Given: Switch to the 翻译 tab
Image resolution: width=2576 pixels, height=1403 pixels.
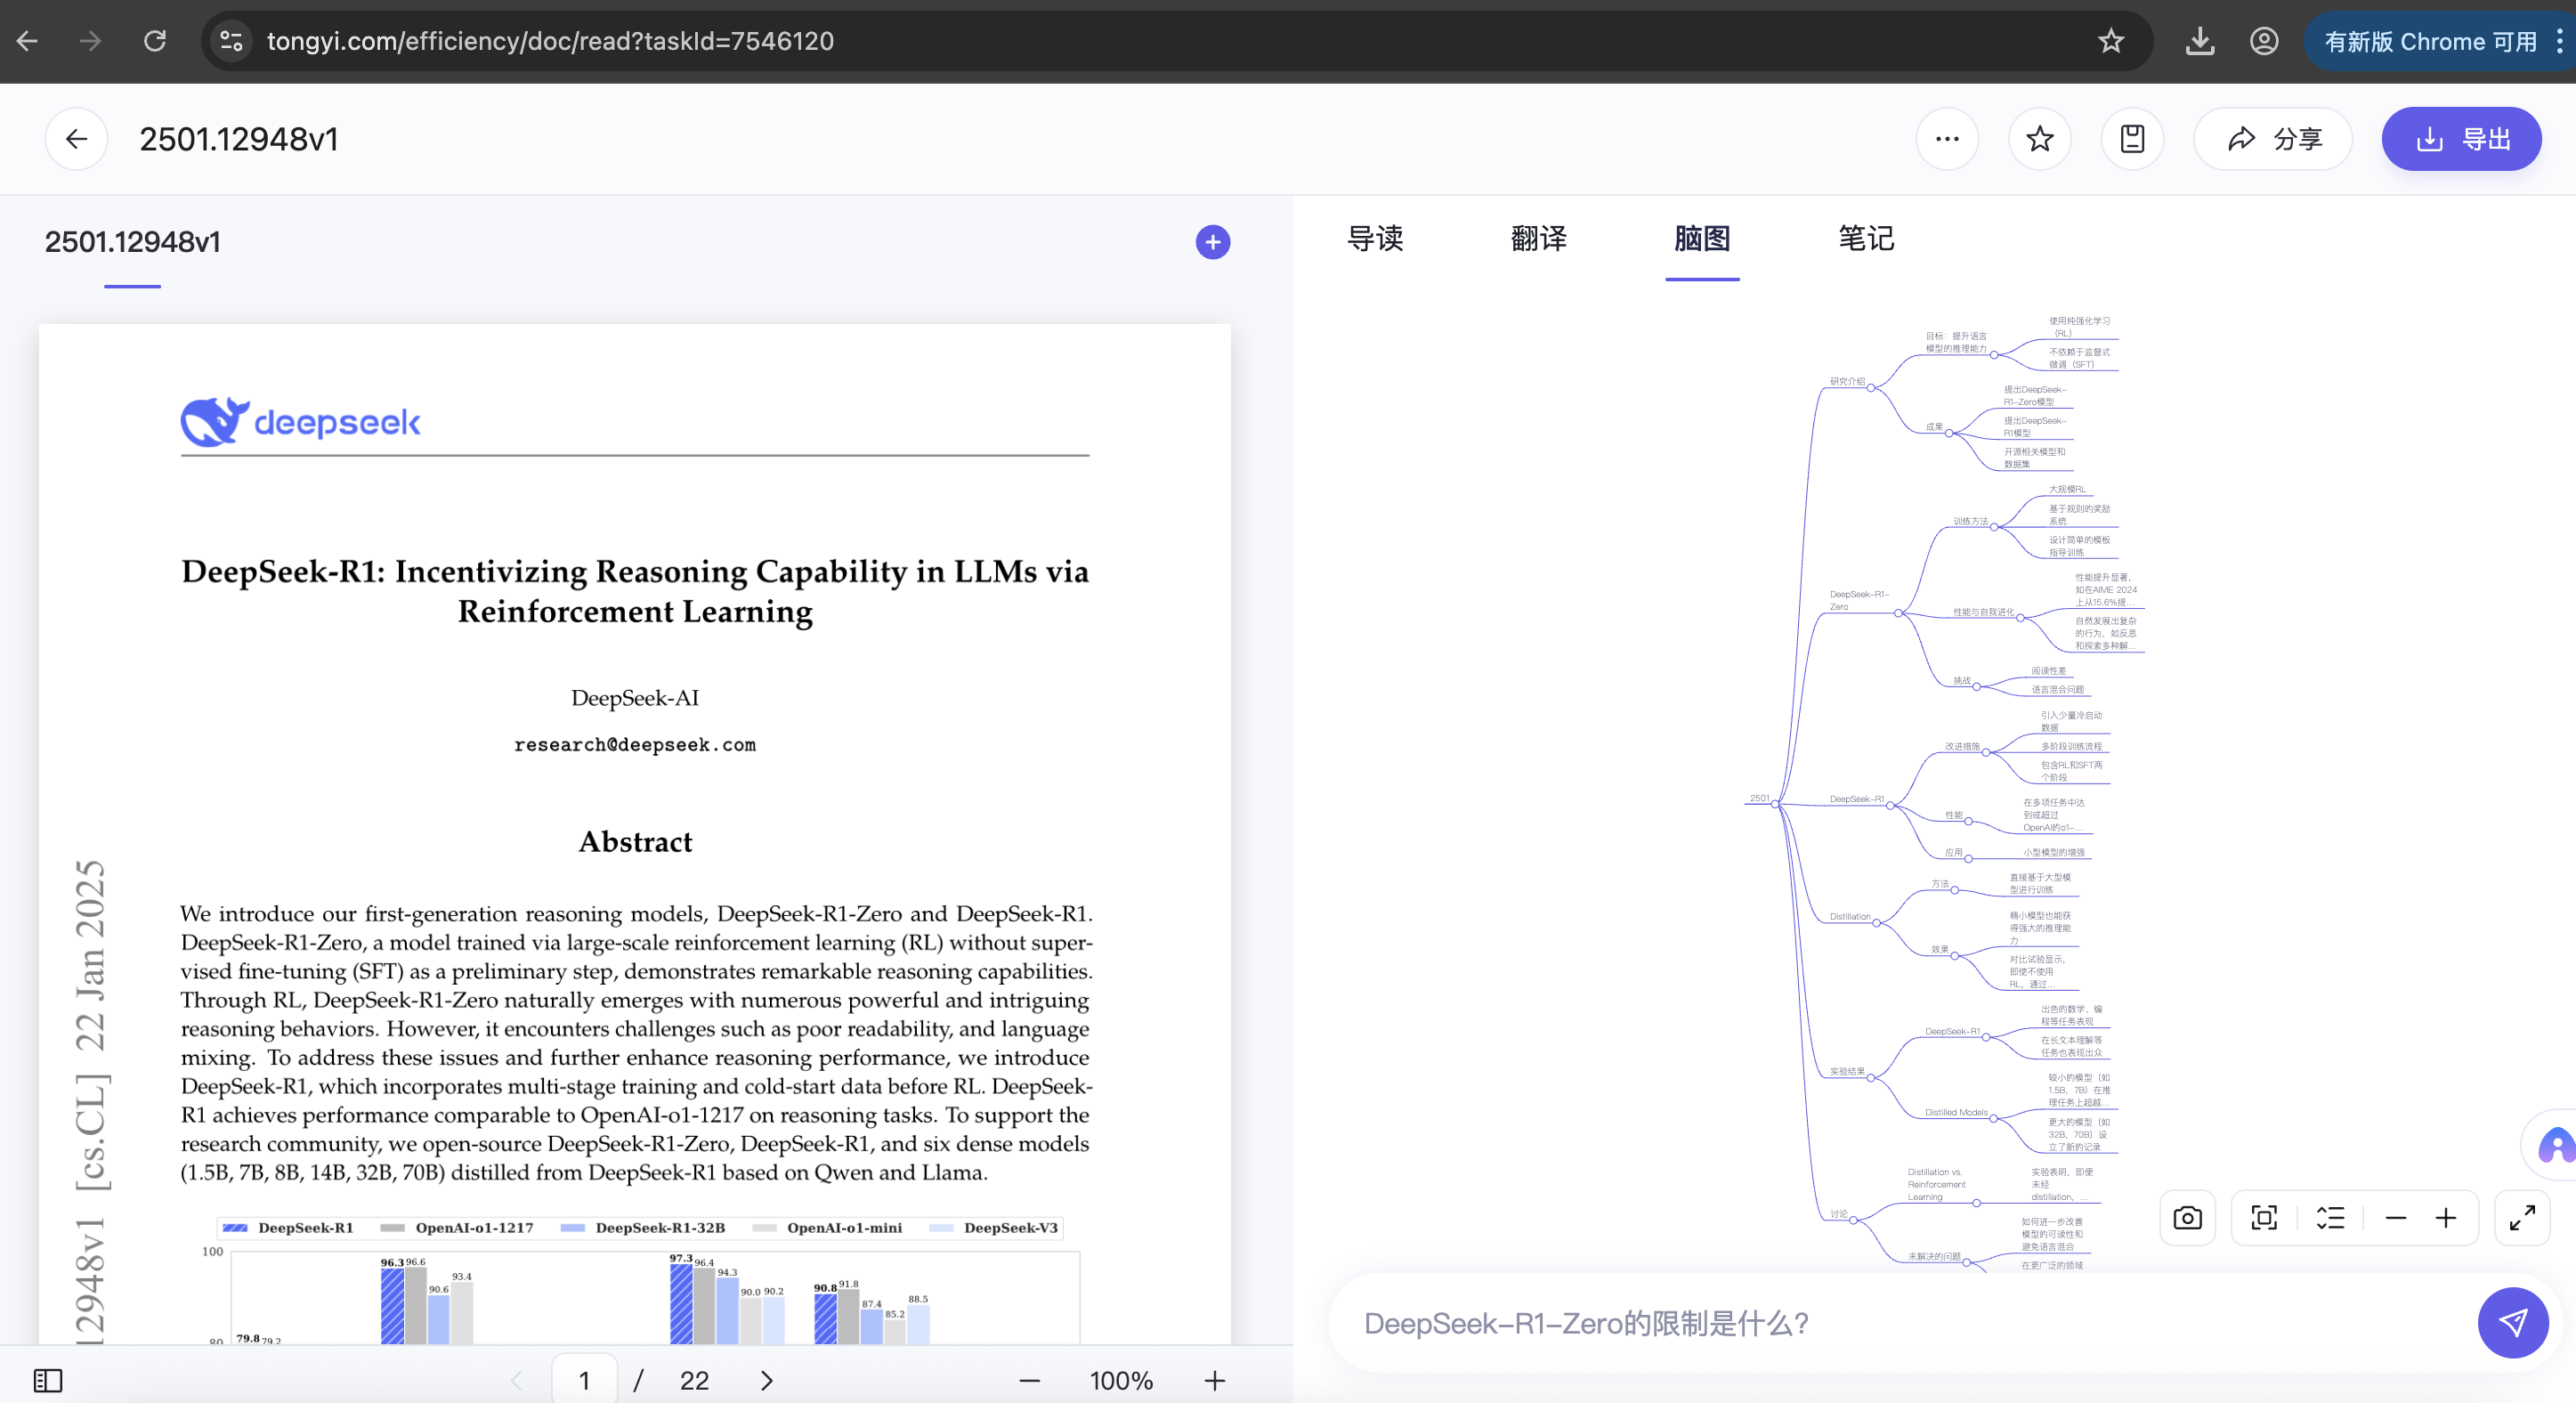Looking at the screenshot, I should (x=1538, y=238).
